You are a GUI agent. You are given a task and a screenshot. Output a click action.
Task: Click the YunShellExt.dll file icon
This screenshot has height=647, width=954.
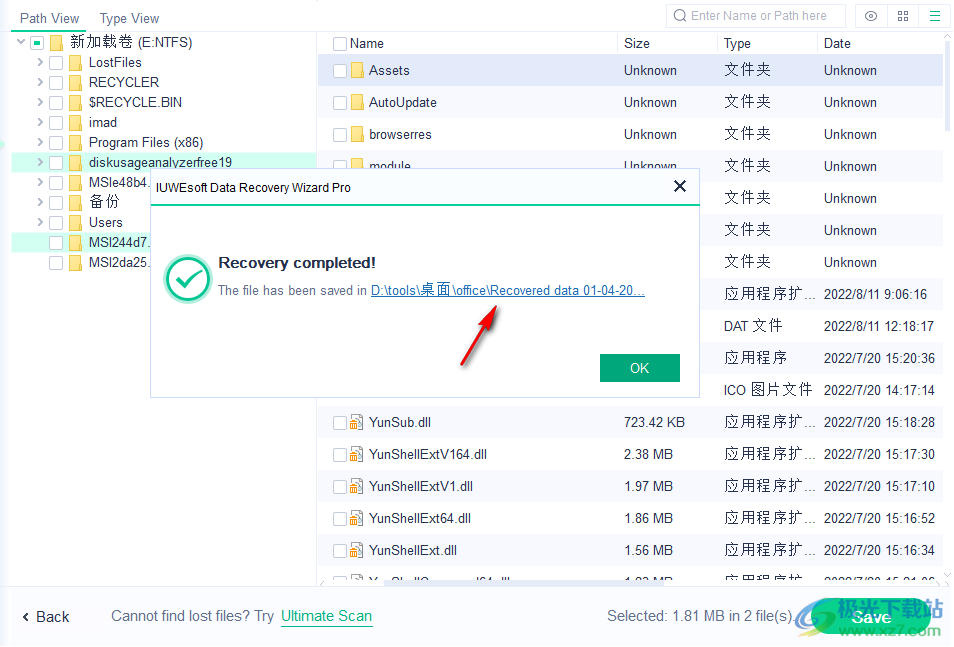pos(357,550)
